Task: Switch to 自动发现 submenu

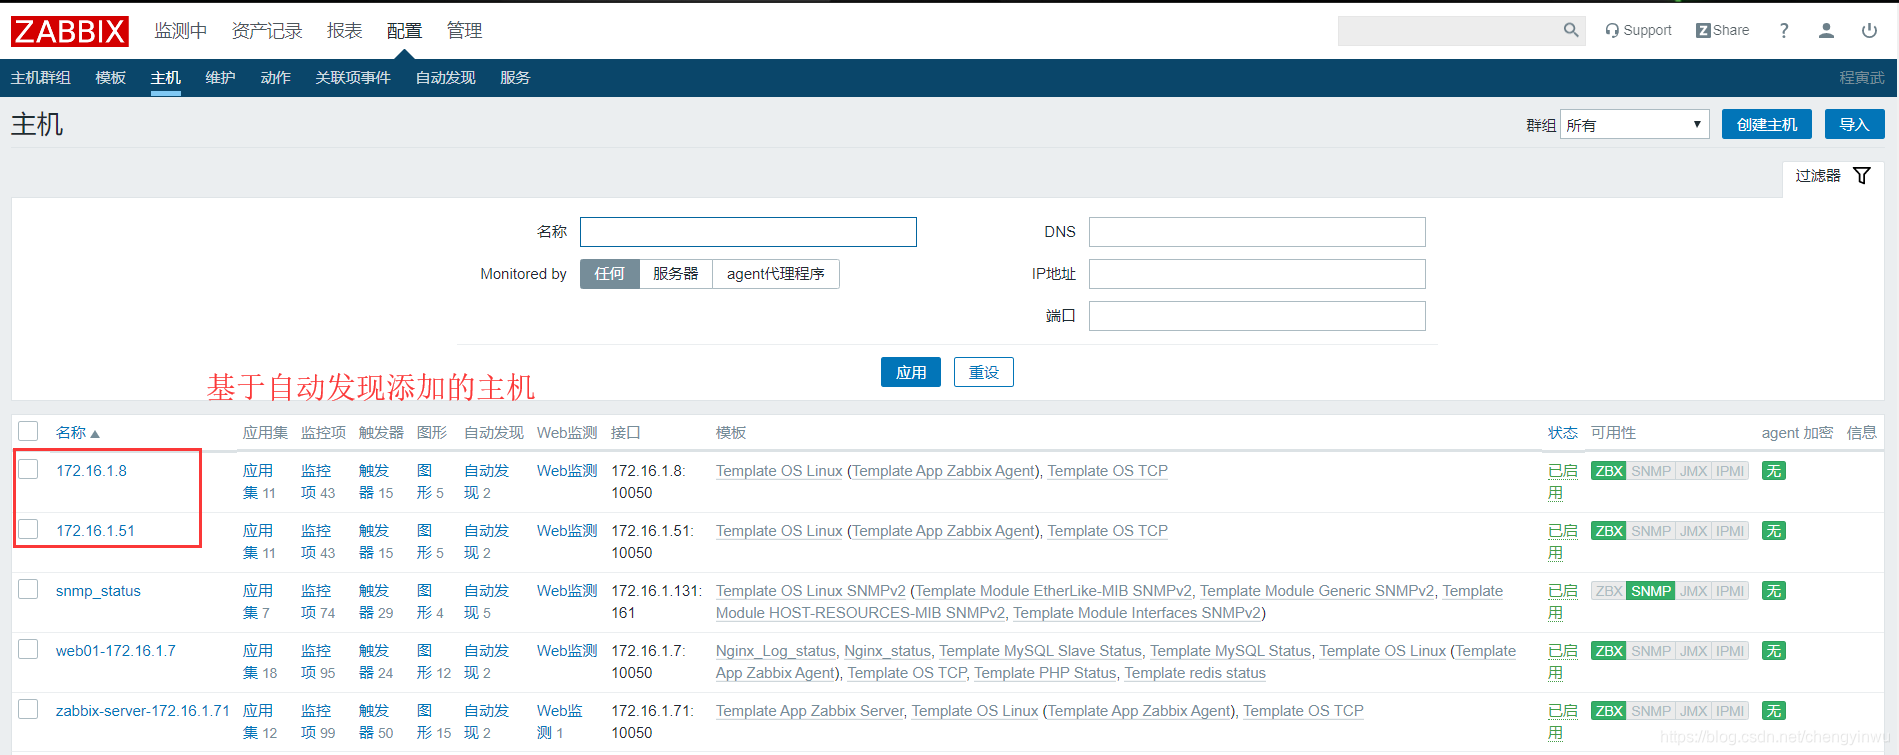Action: [x=446, y=78]
